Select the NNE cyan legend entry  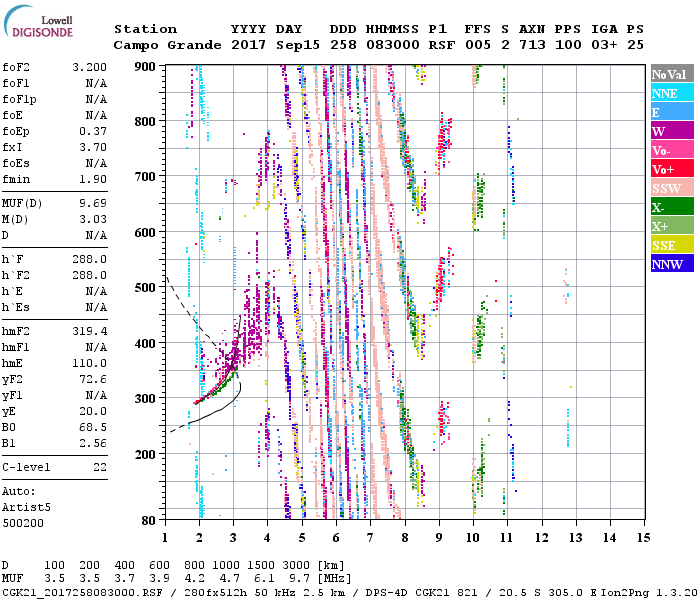[670, 93]
